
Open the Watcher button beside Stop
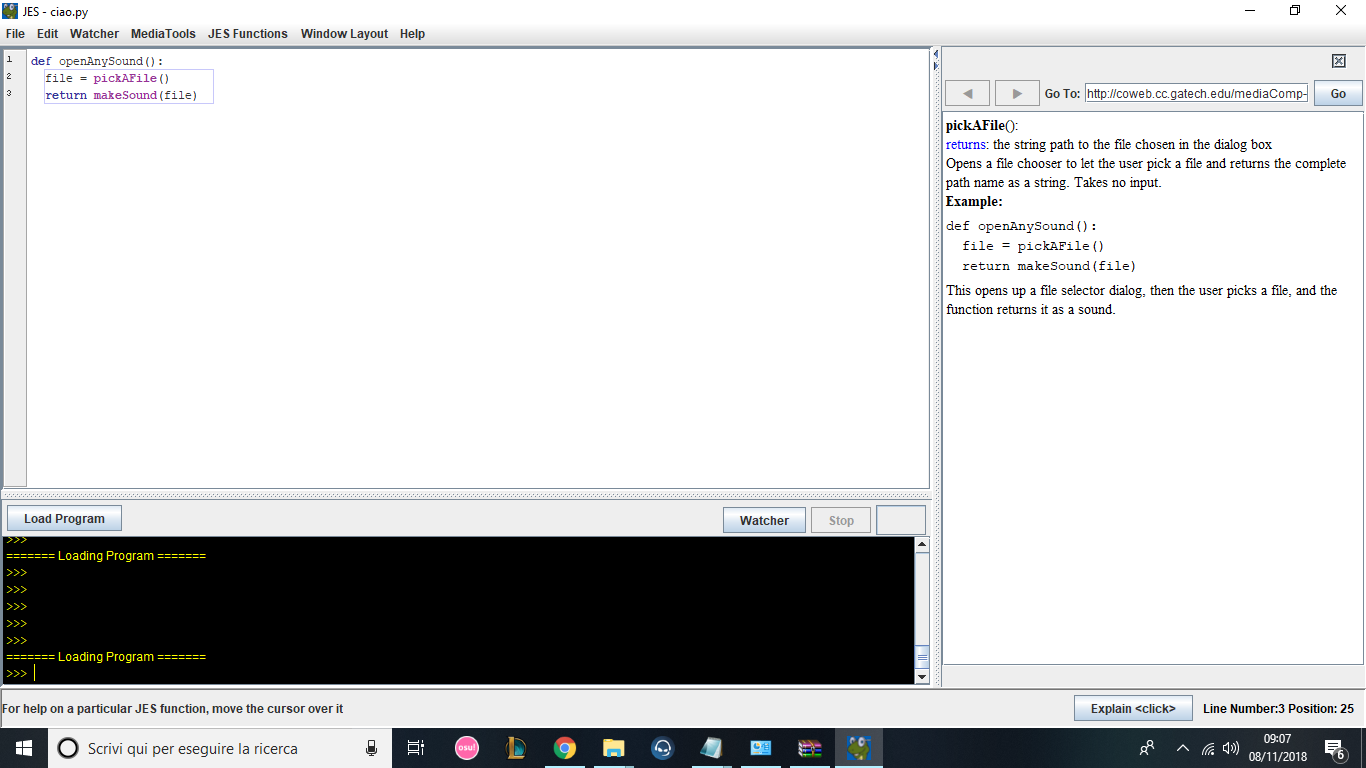(x=764, y=520)
